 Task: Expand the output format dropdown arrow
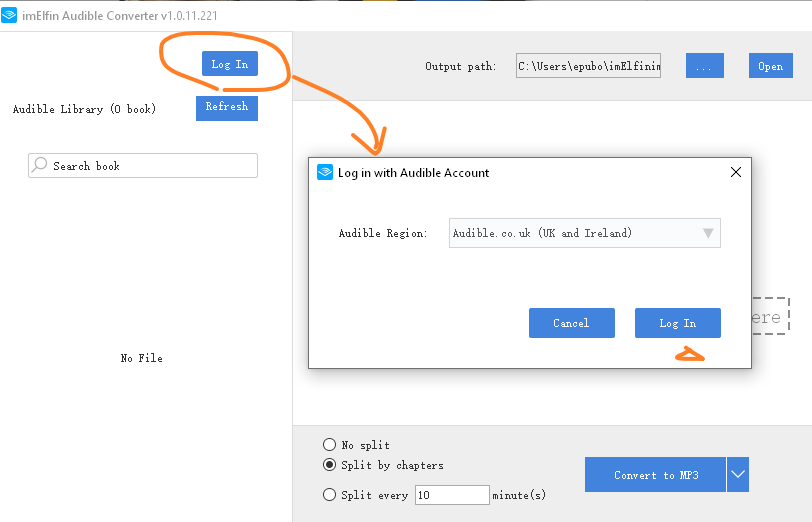[738, 475]
